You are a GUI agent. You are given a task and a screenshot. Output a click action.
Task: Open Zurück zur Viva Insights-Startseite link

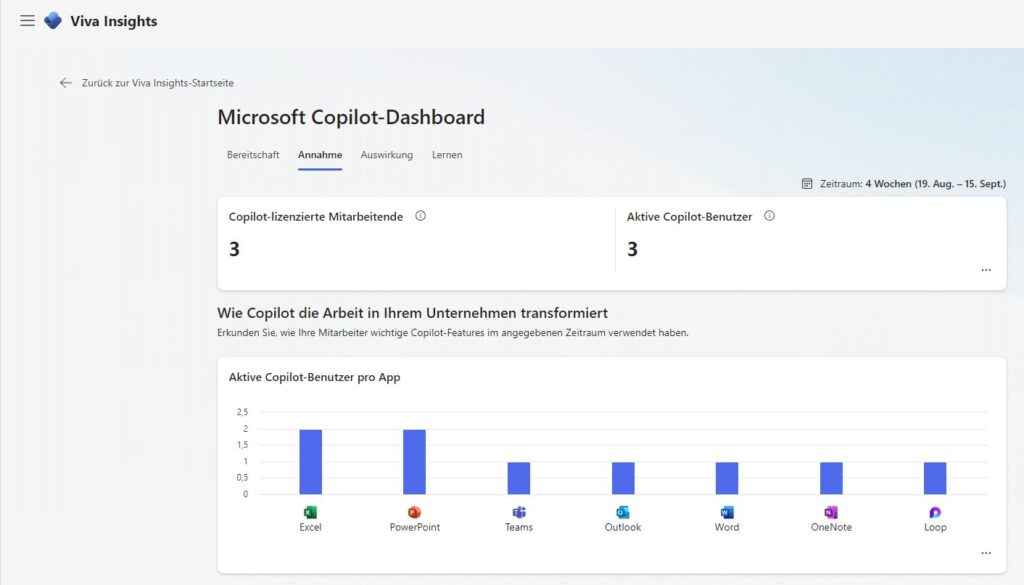[x=157, y=83]
